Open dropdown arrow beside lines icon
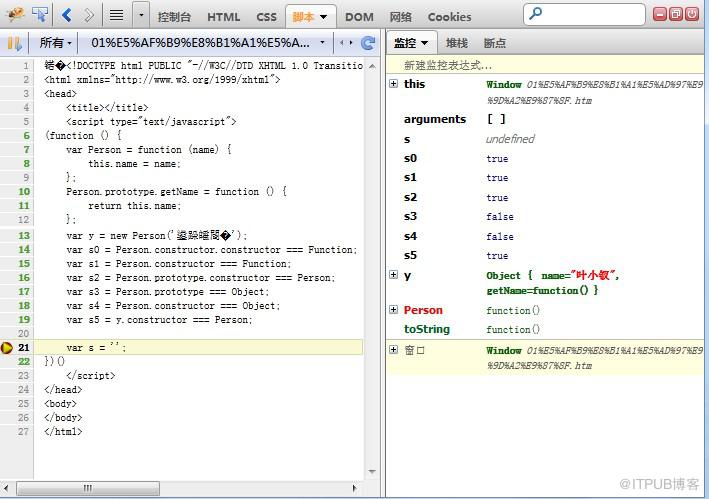 coord(141,15)
